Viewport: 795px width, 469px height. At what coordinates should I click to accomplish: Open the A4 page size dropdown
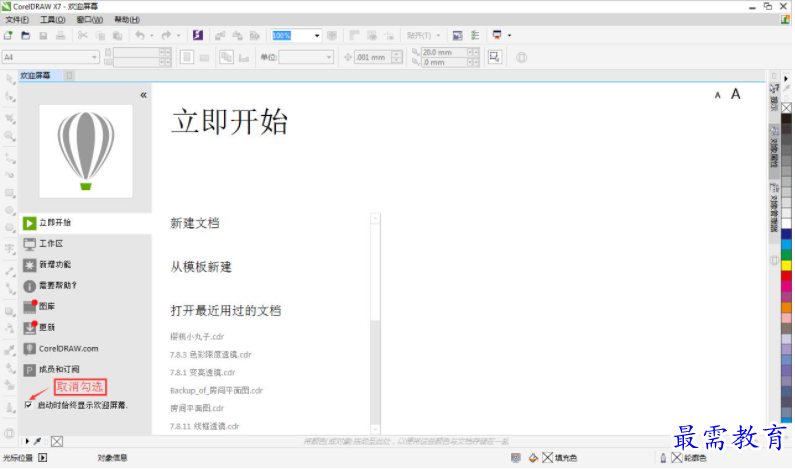click(x=94, y=57)
